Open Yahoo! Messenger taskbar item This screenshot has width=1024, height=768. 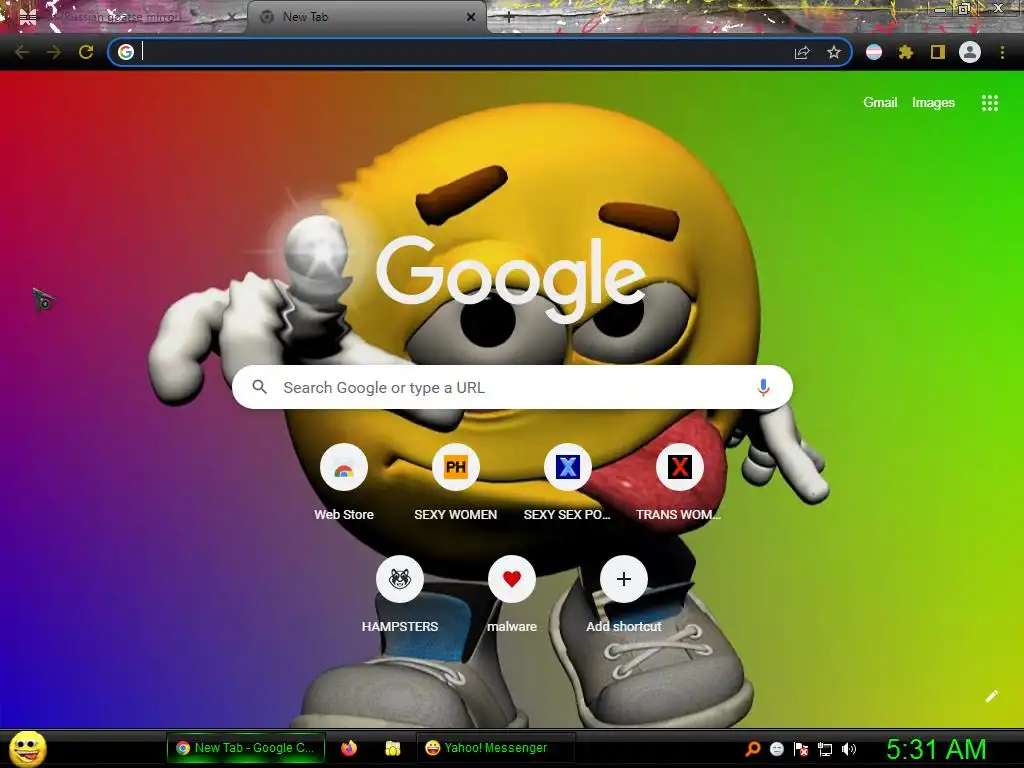[495, 748]
